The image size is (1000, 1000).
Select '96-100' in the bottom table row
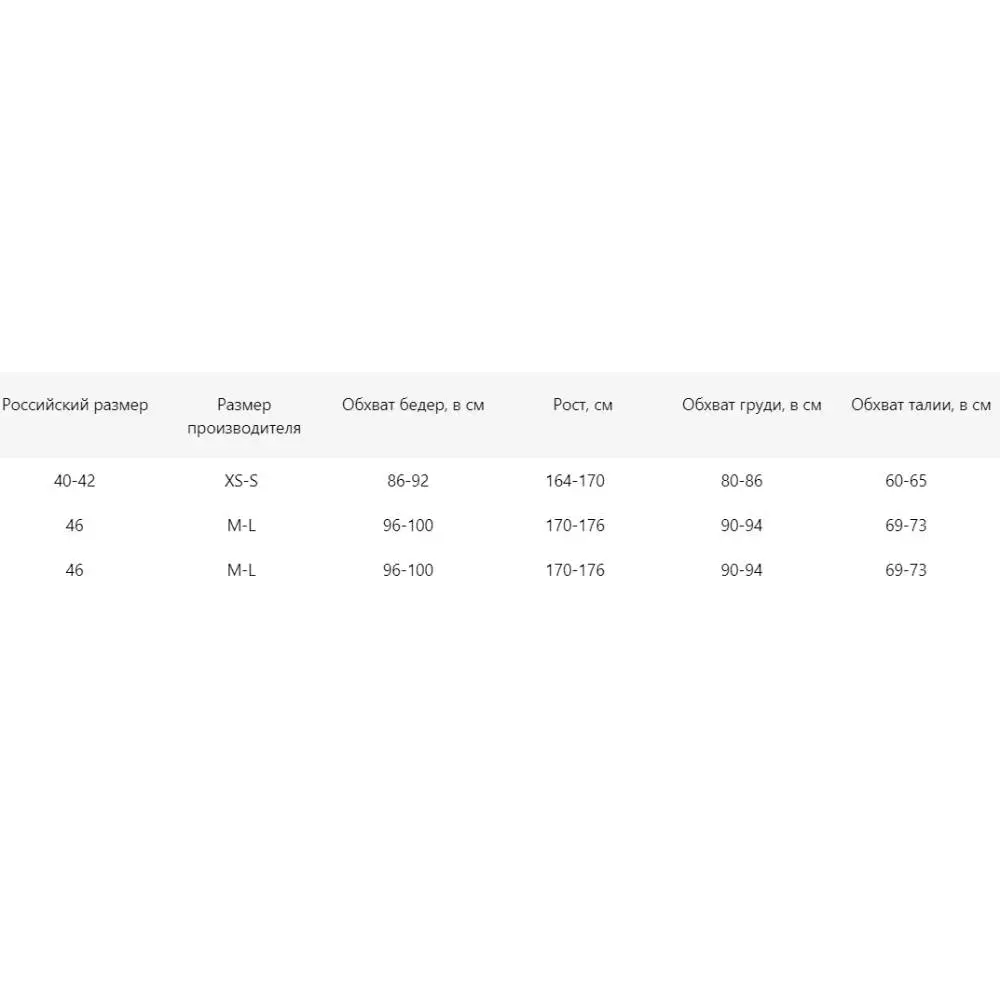(408, 570)
